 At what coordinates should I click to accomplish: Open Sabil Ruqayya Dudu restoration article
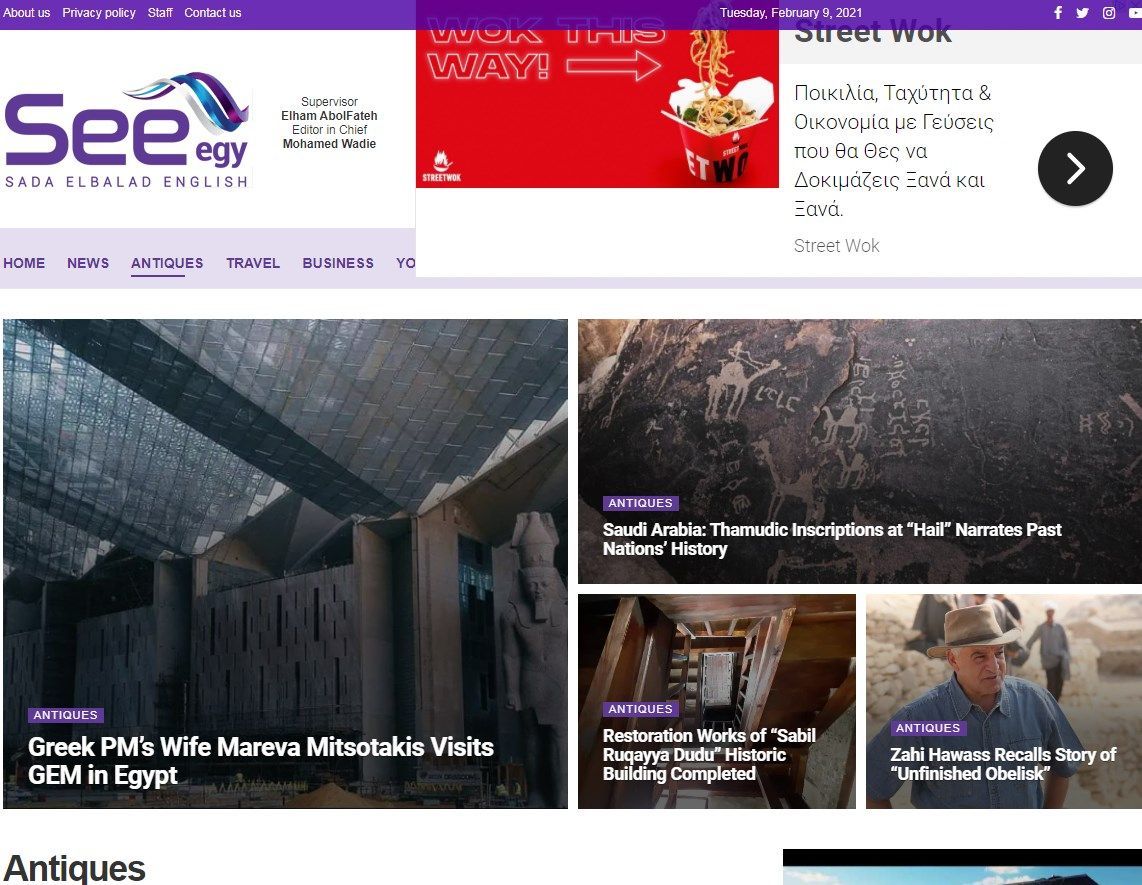[x=709, y=755]
